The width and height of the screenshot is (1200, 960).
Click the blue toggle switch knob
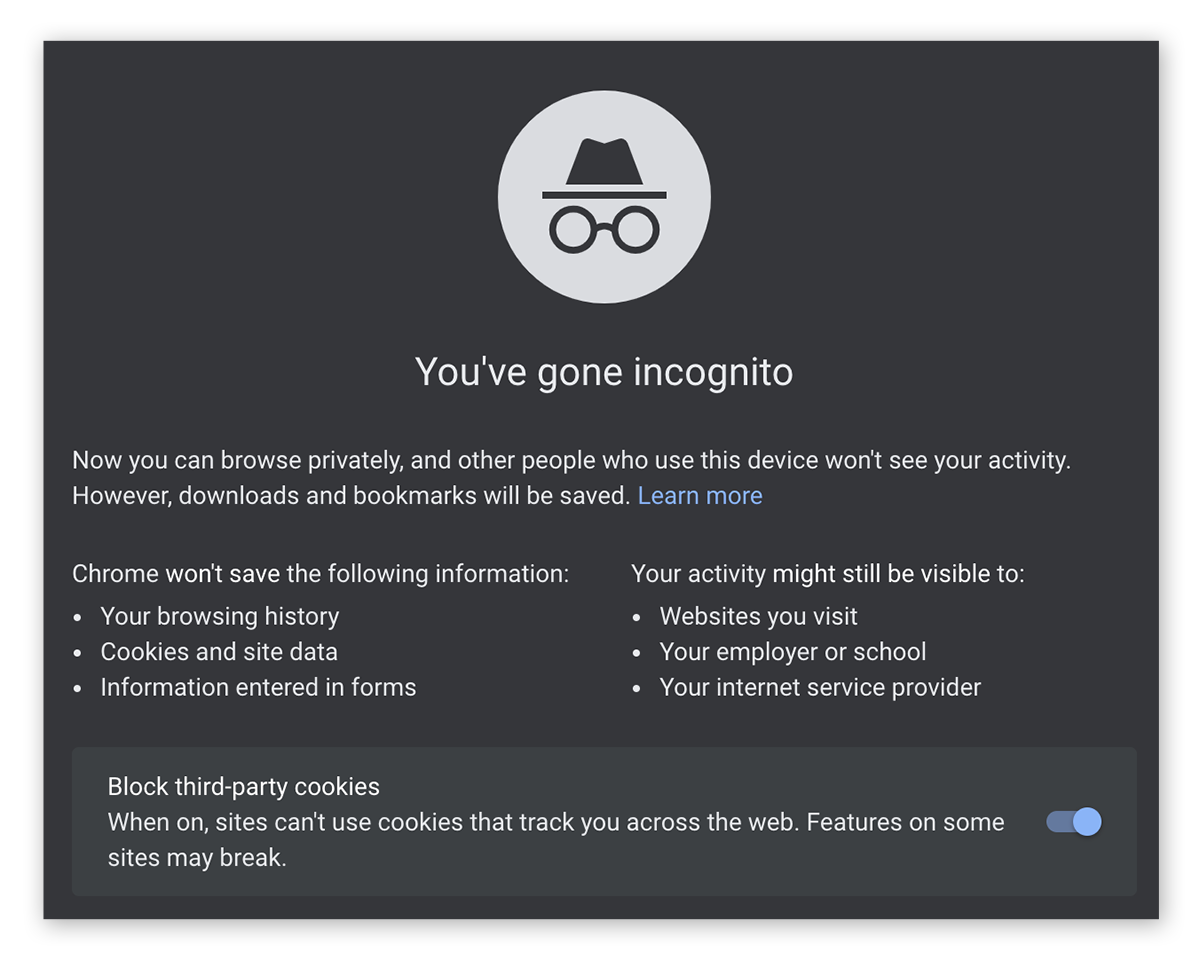(x=1085, y=821)
